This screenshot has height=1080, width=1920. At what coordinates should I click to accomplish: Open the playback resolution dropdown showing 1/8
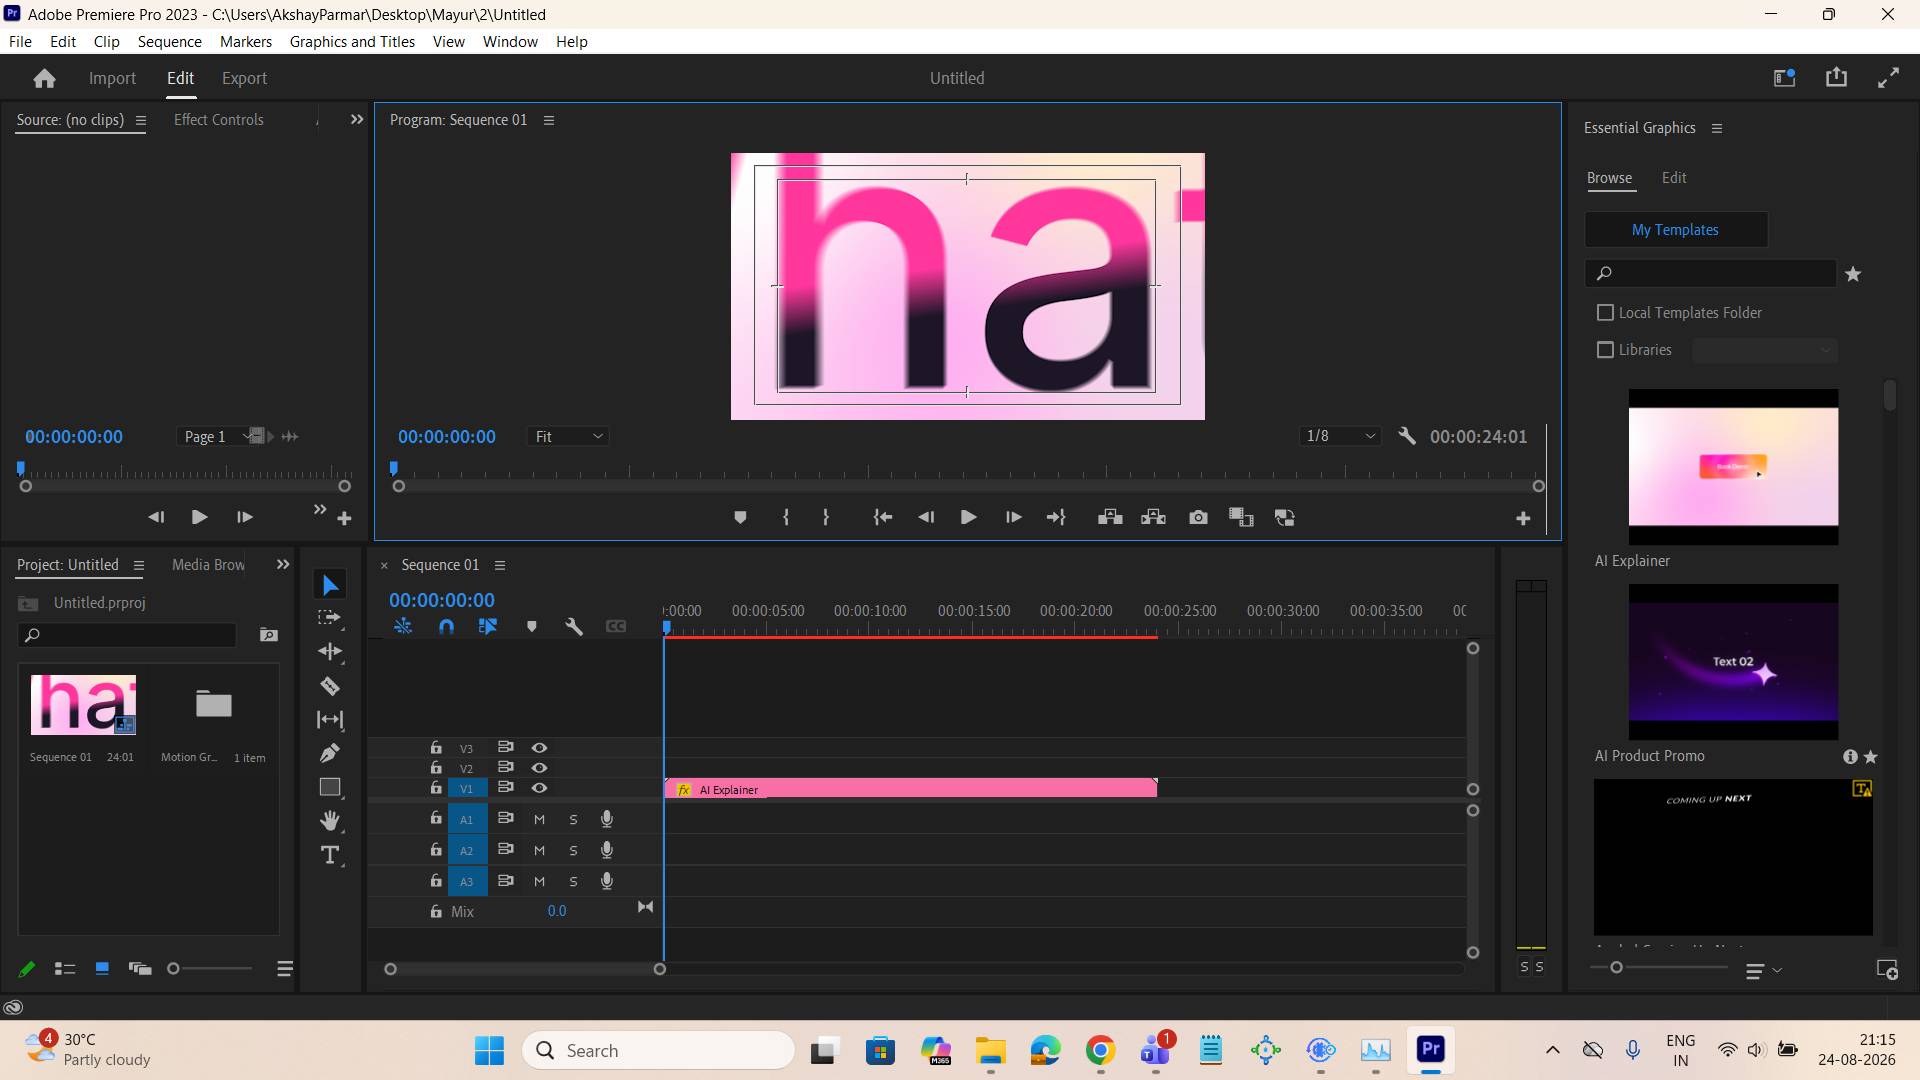point(1341,436)
